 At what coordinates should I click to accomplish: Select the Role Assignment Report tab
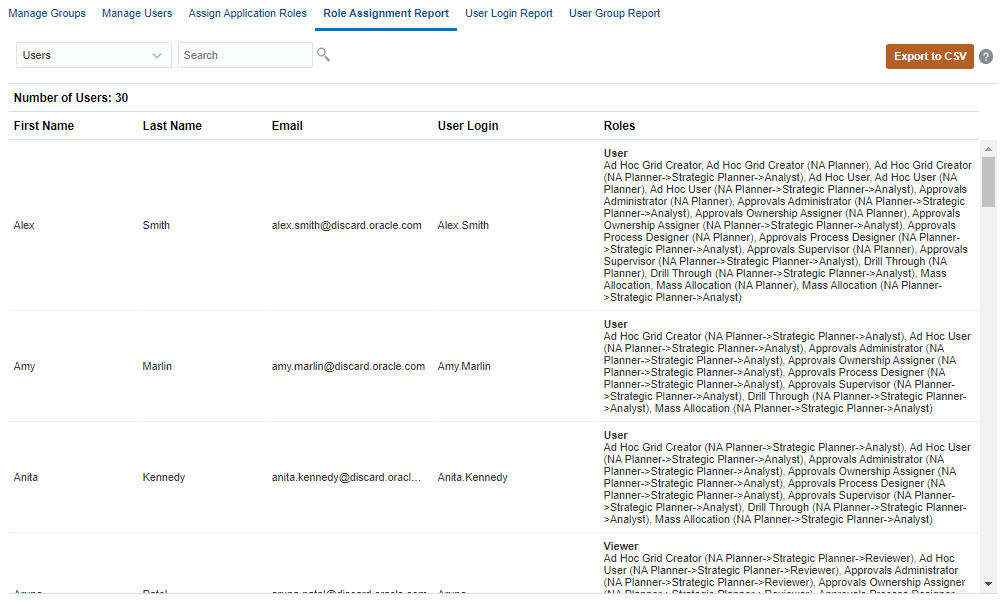tap(385, 13)
